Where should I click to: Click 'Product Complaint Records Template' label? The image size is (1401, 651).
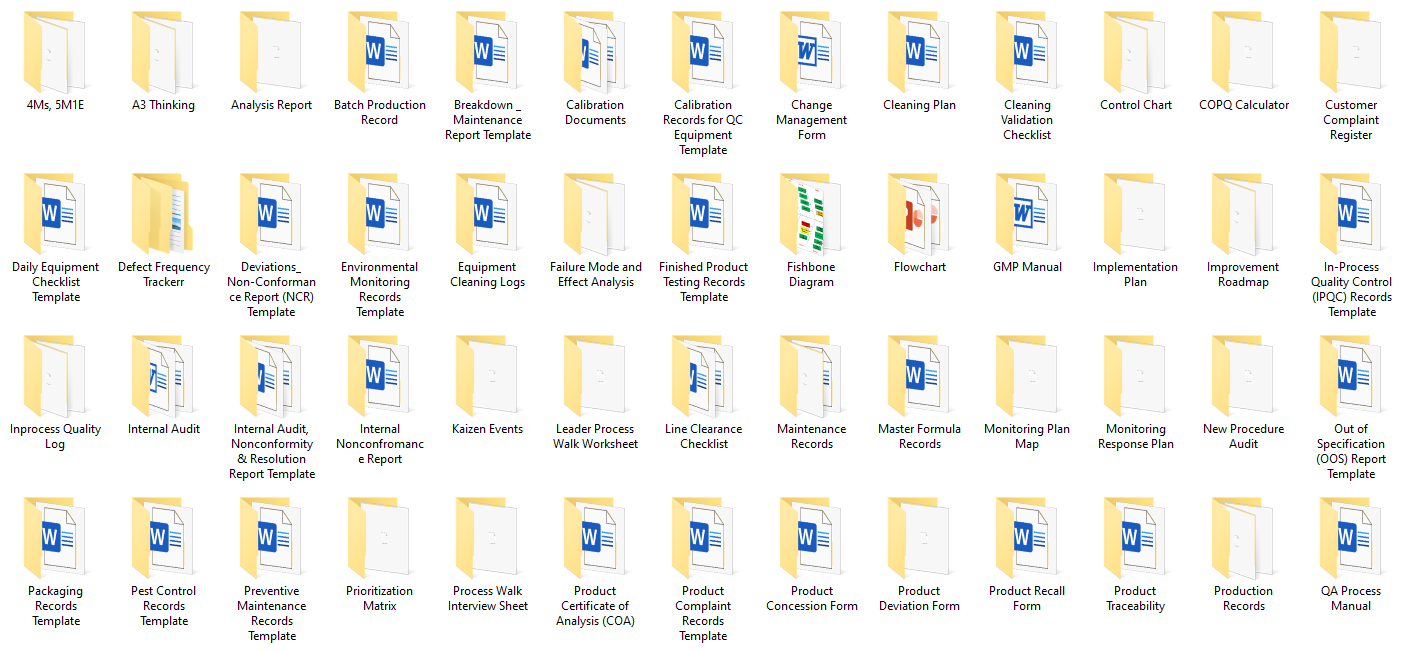703,613
